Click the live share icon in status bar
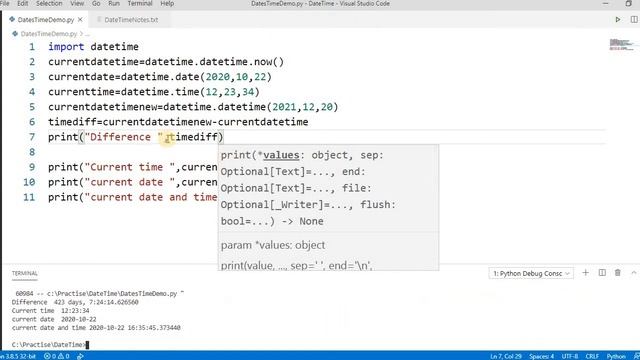 point(80,356)
